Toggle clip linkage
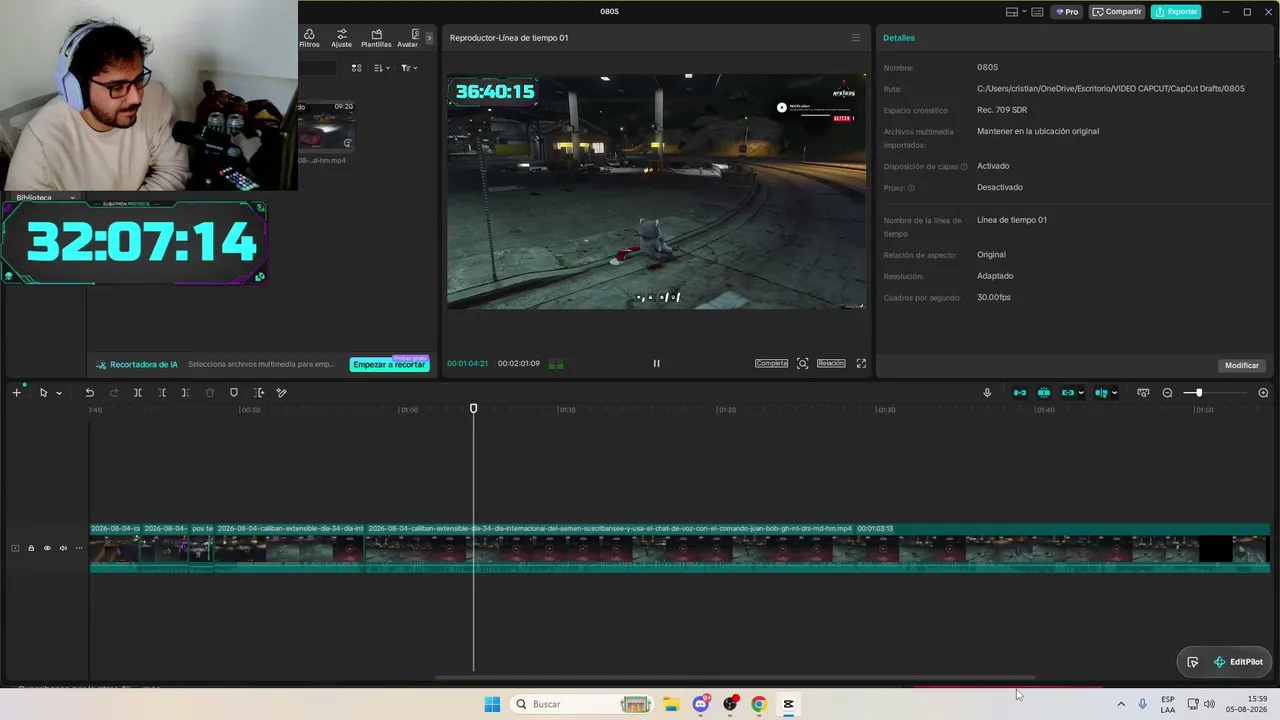This screenshot has width=1280, height=720. [x=1067, y=393]
